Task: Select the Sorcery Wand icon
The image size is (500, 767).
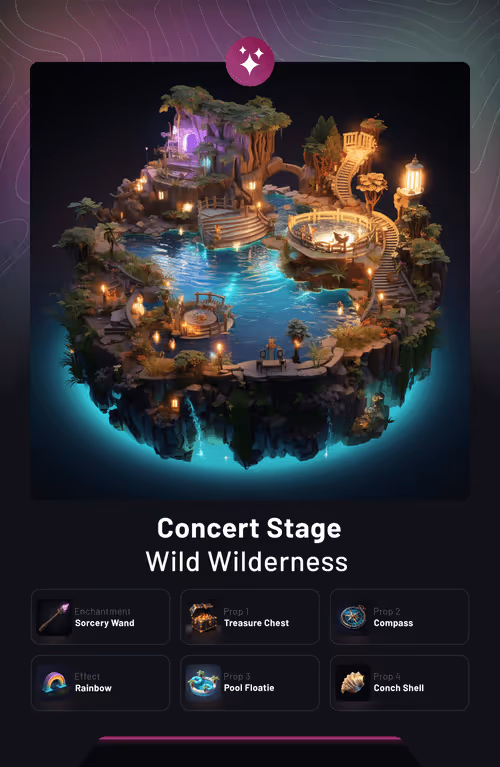Action: (x=54, y=617)
